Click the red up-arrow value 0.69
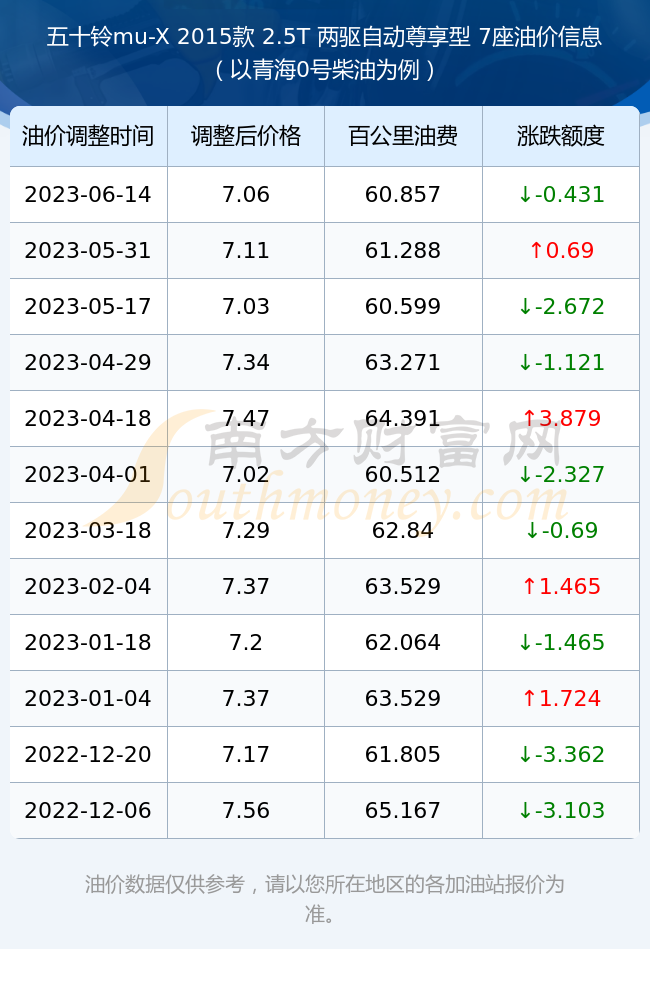This screenshot has height=1000, width=650. (561, 251)
